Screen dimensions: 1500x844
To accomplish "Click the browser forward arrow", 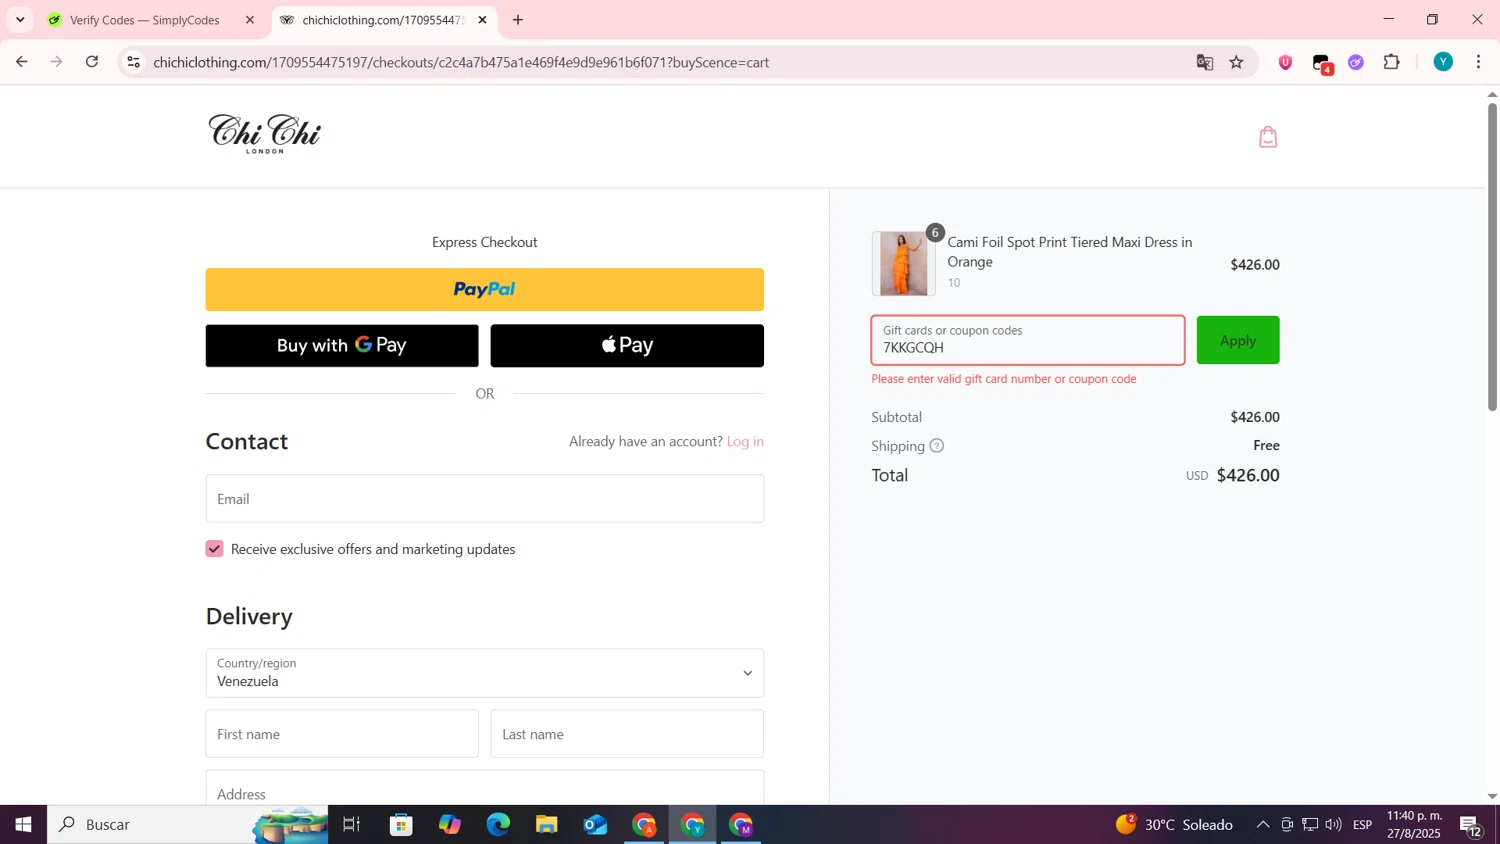I will coord(57,62).
